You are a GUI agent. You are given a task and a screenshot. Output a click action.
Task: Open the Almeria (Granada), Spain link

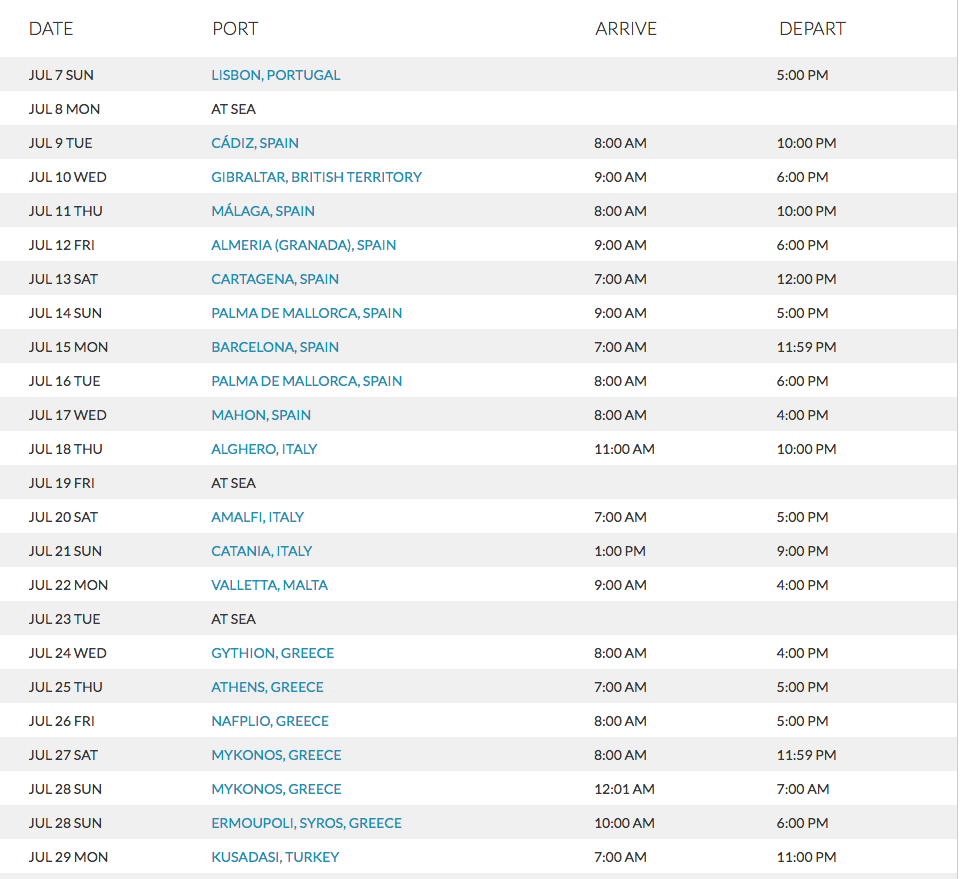tap(303, 245)
